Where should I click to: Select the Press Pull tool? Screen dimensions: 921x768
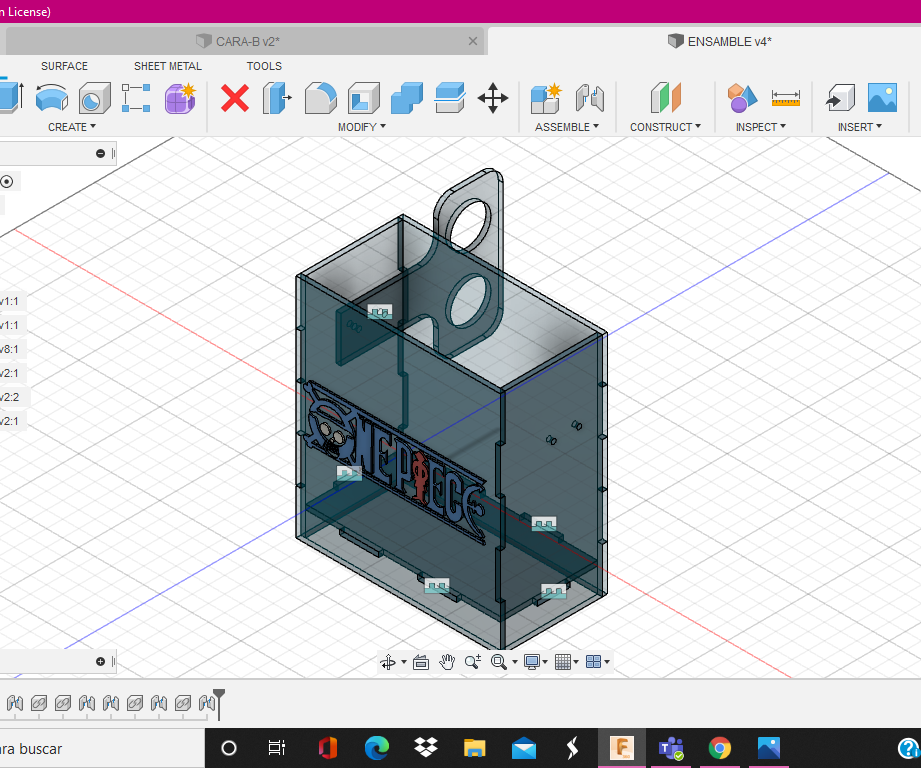coord(276,98)
